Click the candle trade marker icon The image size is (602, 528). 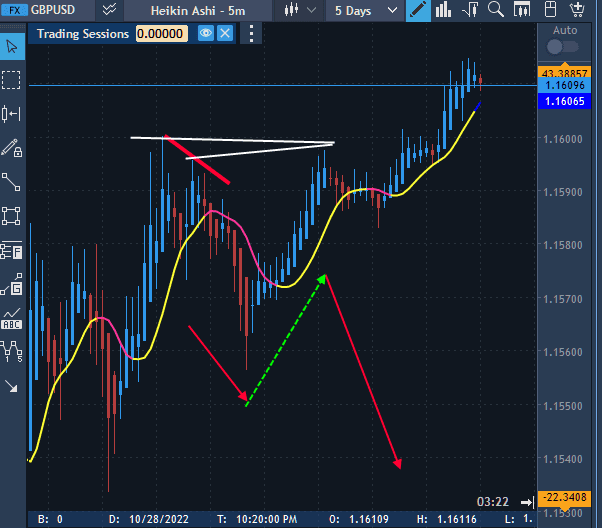pos(470,10)
